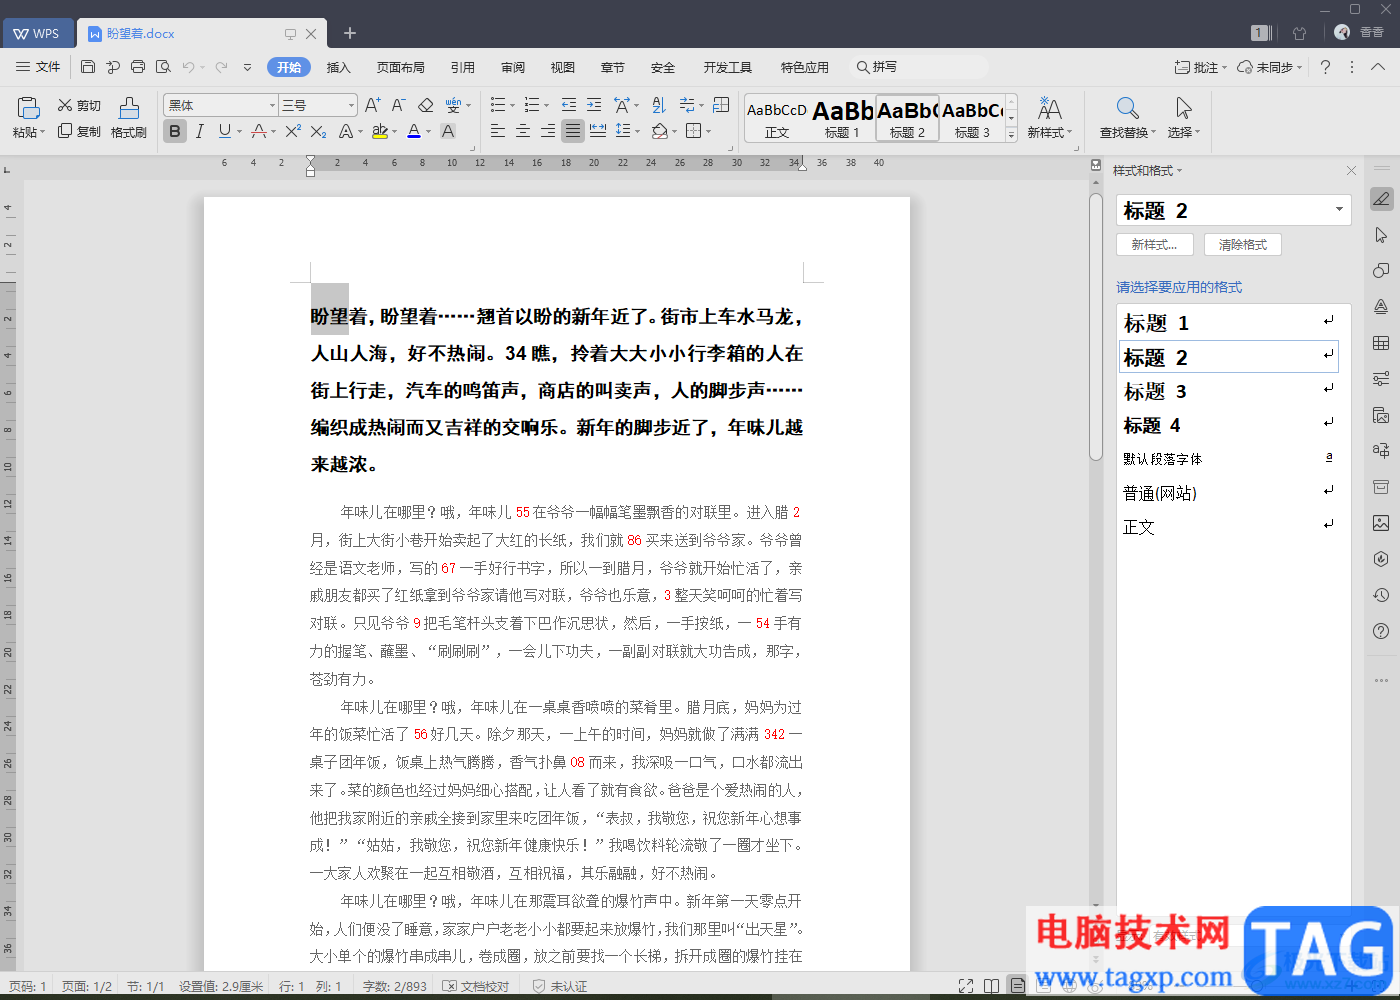Switch to the 插入 (Insert) ribbon tab

(x=339, y=67)
